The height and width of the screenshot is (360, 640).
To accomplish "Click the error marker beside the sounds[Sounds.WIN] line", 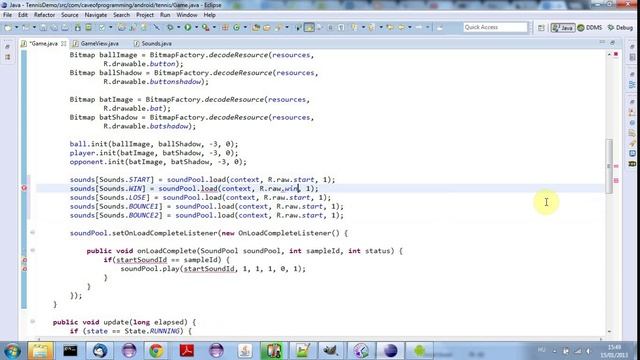I will pos(24,188).
